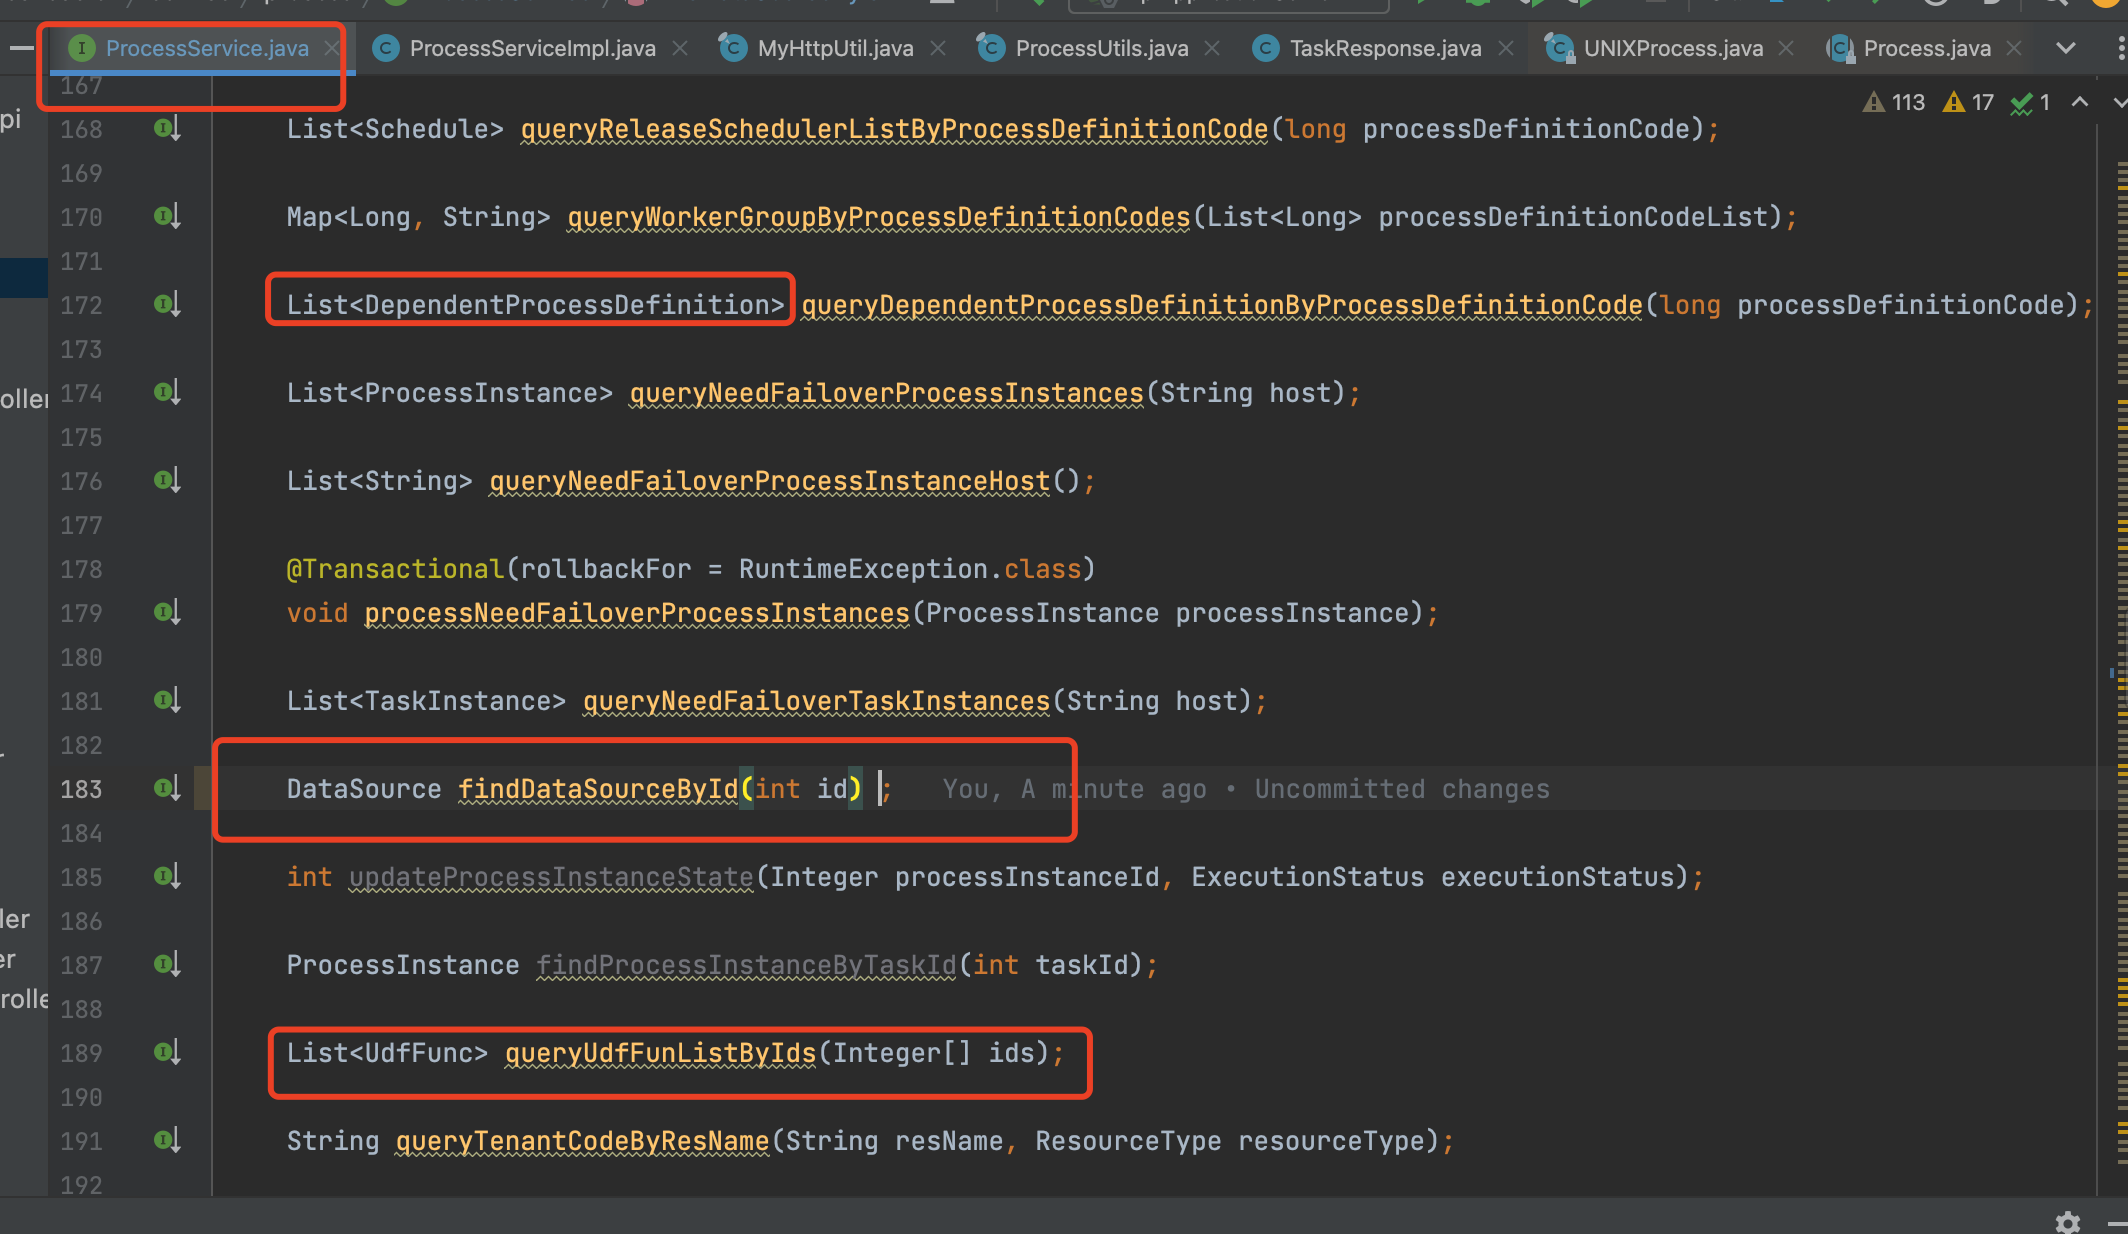The height and width of the screenshot is (1234, 2128).
Task: Click the implemented-method gutter marker on line 183
Action: click(166, 788)
